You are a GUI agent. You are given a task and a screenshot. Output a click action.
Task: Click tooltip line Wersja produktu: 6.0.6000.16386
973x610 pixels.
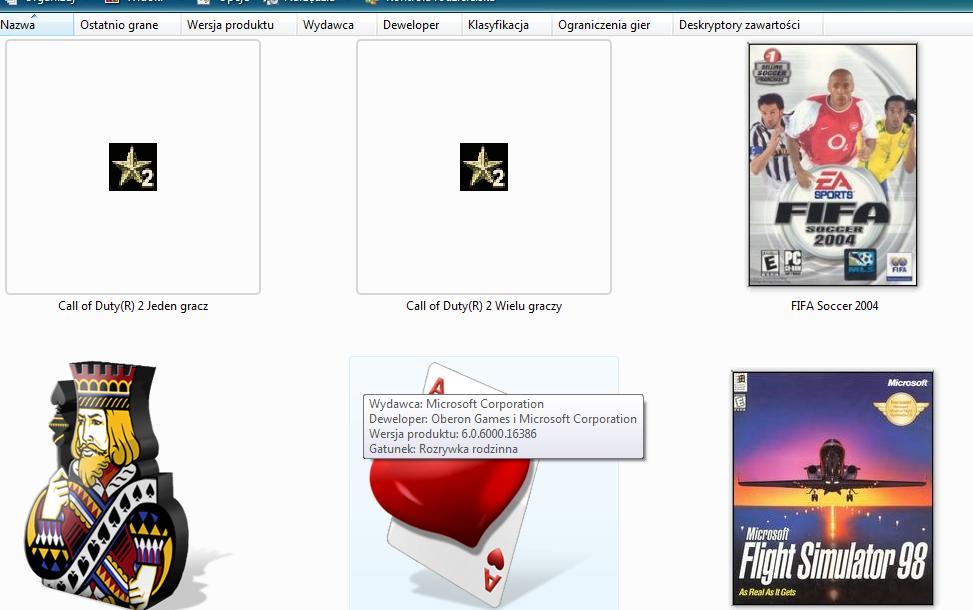(x=452, y=434)
